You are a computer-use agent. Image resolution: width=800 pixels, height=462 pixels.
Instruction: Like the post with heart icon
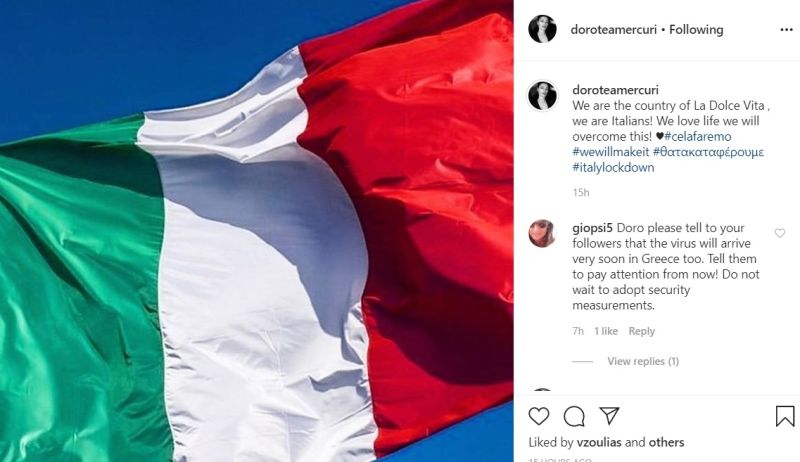click(x=539, y=416)
